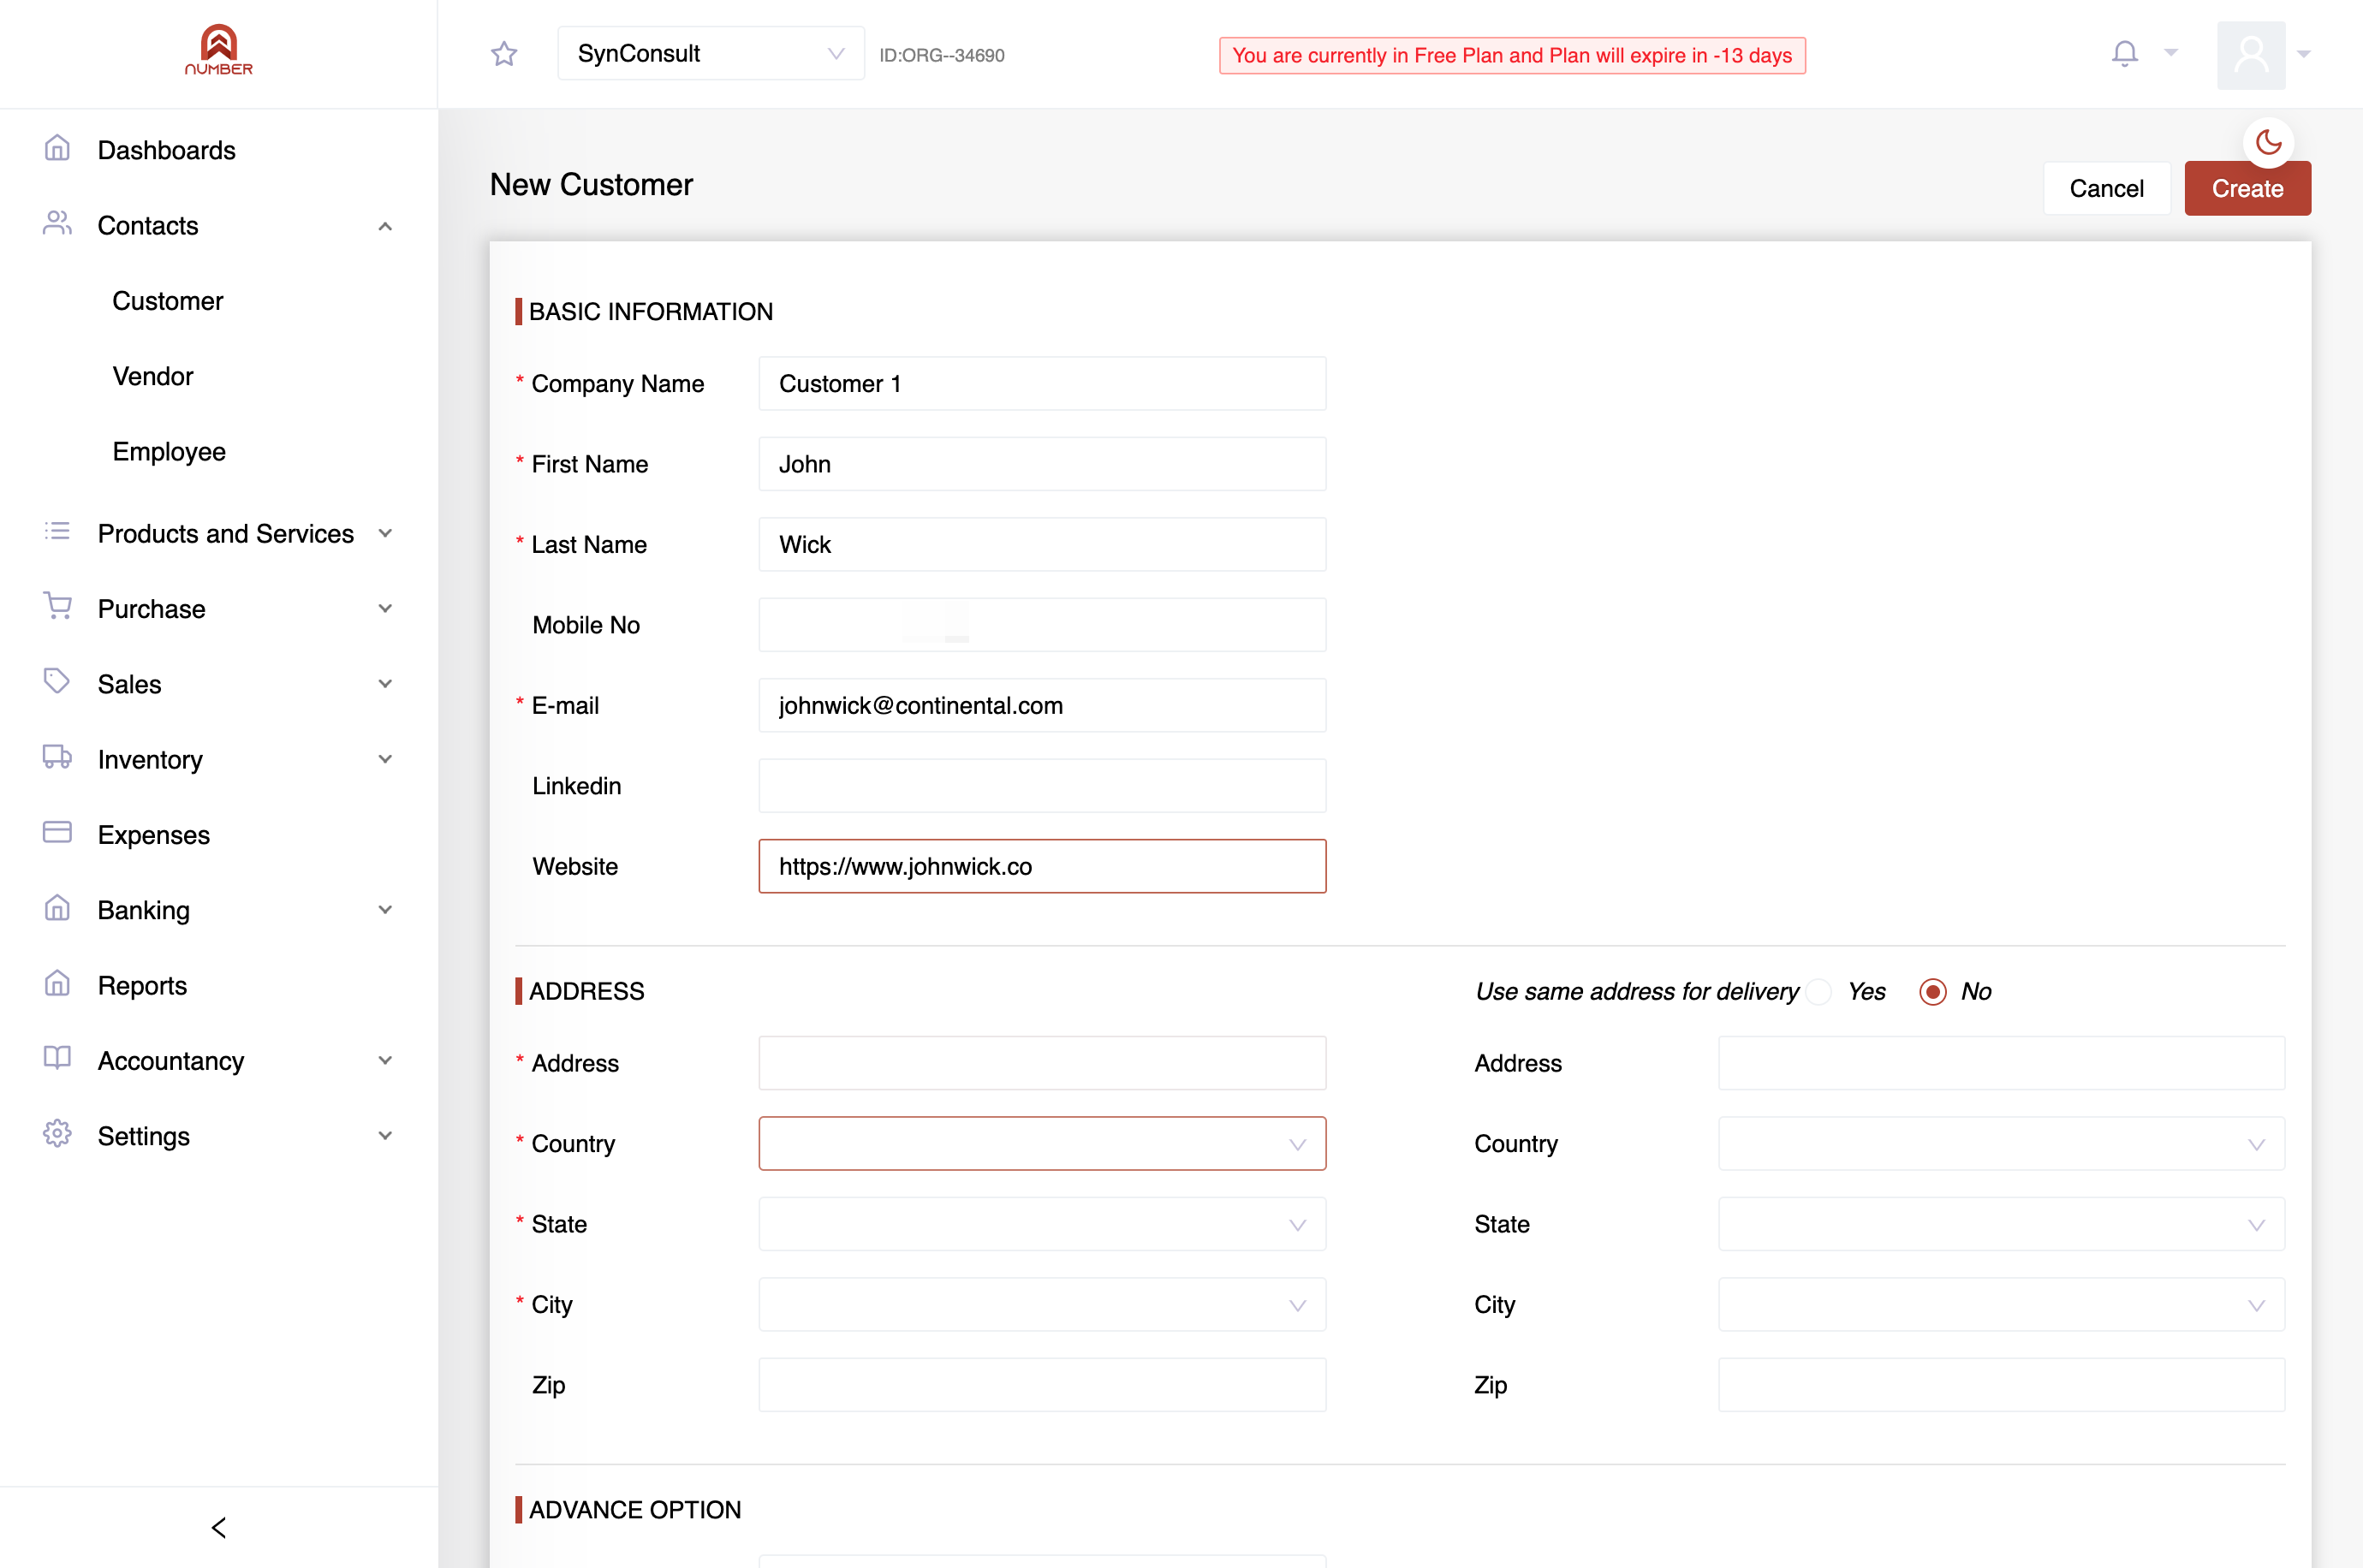Click the E-mail input field
Image resolution: width=2363 pixels, height=1568 pixels.
(x=1042, y=705)
